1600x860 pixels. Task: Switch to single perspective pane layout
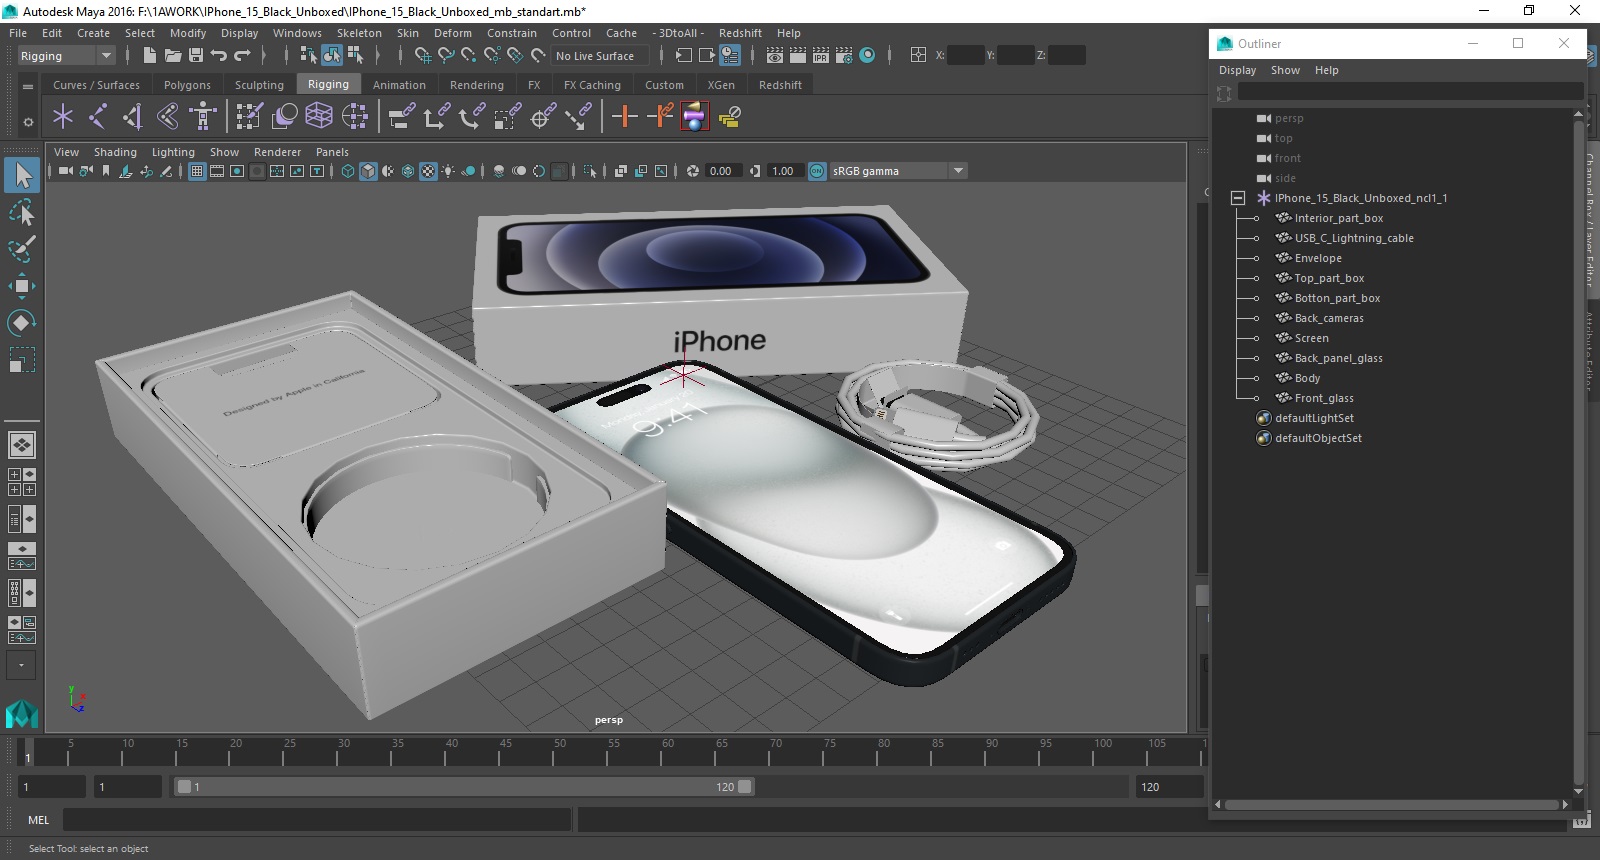point(22,444)
